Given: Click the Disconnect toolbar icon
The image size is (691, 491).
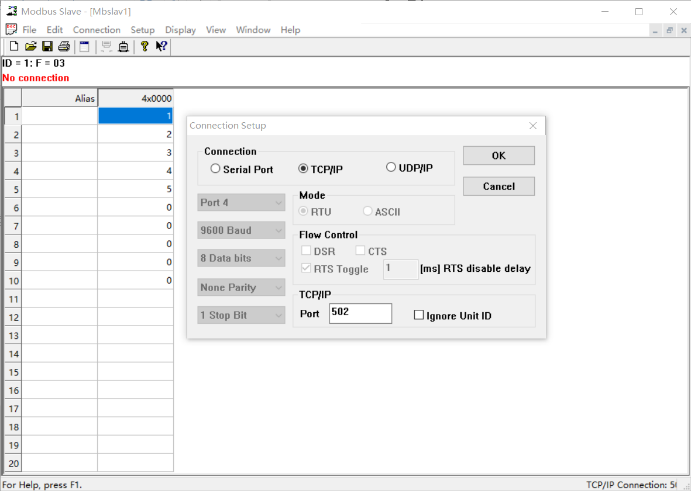Looking at the screenshot, I should [123, 46].
